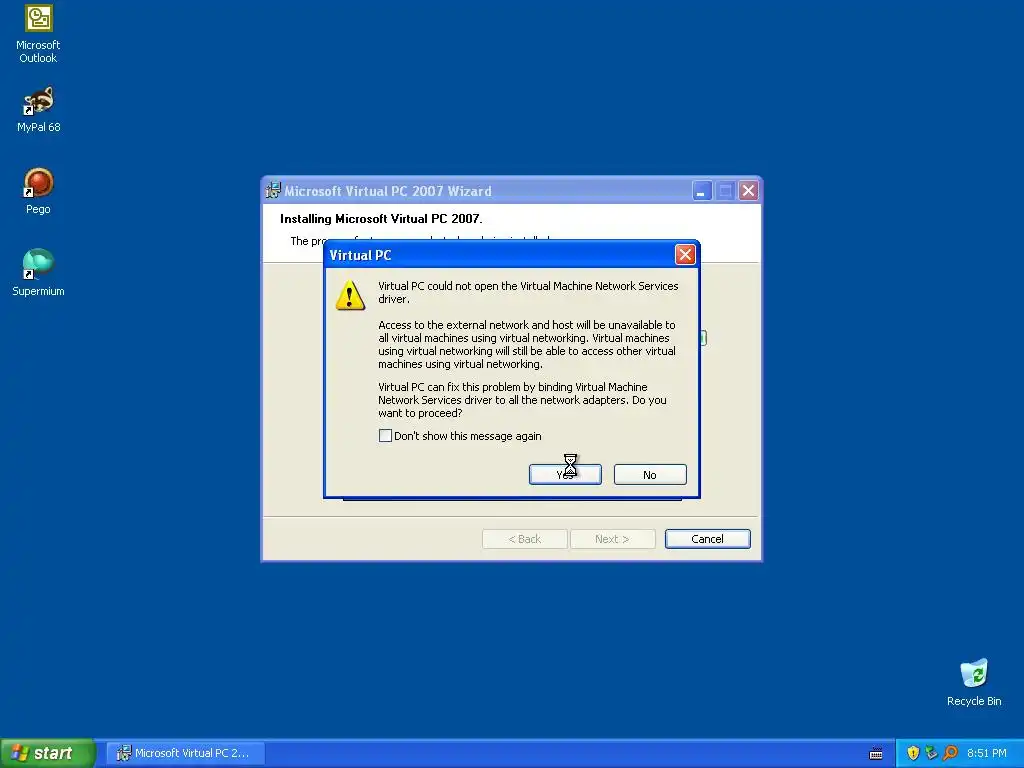Image resolution: width=1024 pixels, height=768 pixels.
Task: Click the network connection tray icon
Action: (x=931, y=753)
